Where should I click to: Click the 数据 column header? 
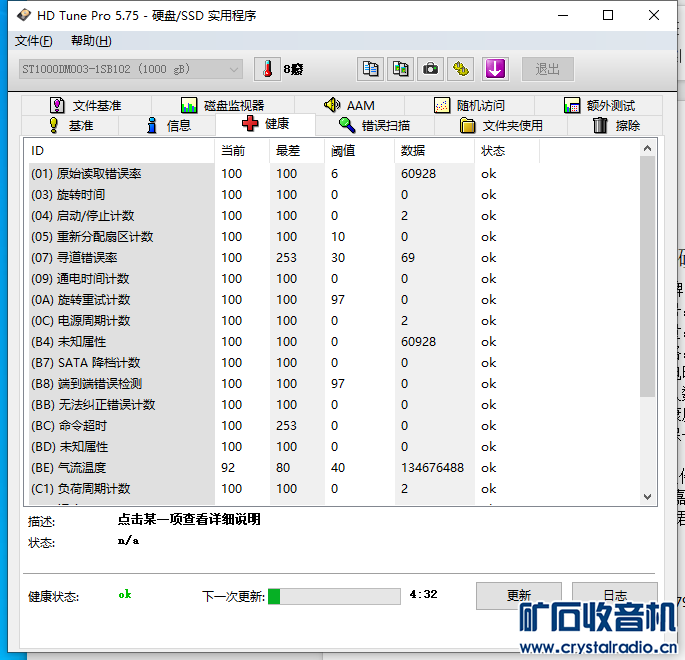tap(434, 151)
